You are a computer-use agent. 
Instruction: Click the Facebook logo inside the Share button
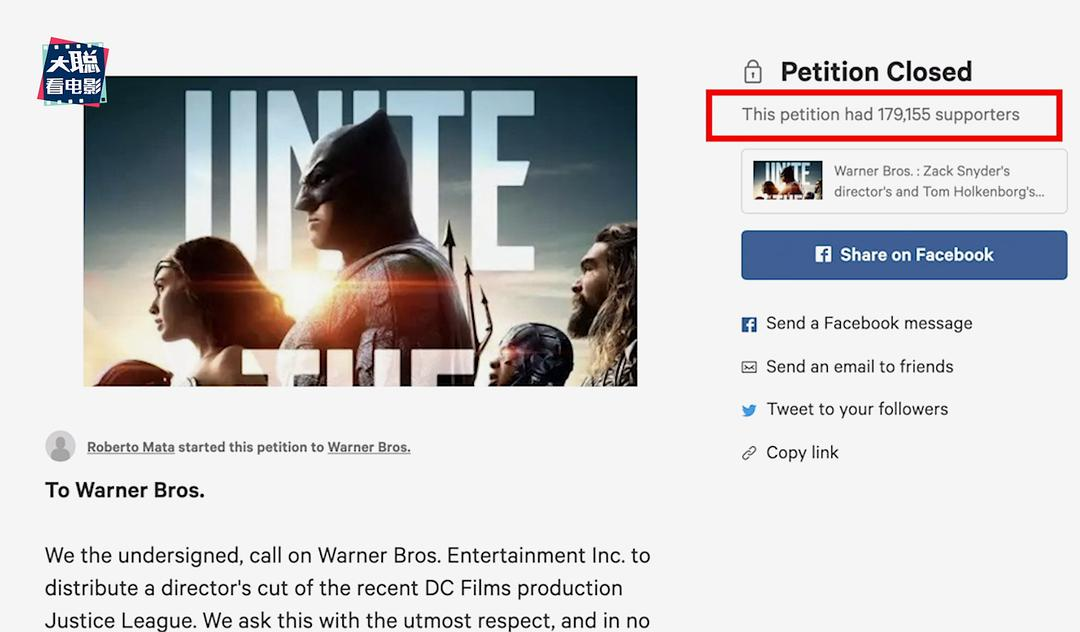coord(823,255)
